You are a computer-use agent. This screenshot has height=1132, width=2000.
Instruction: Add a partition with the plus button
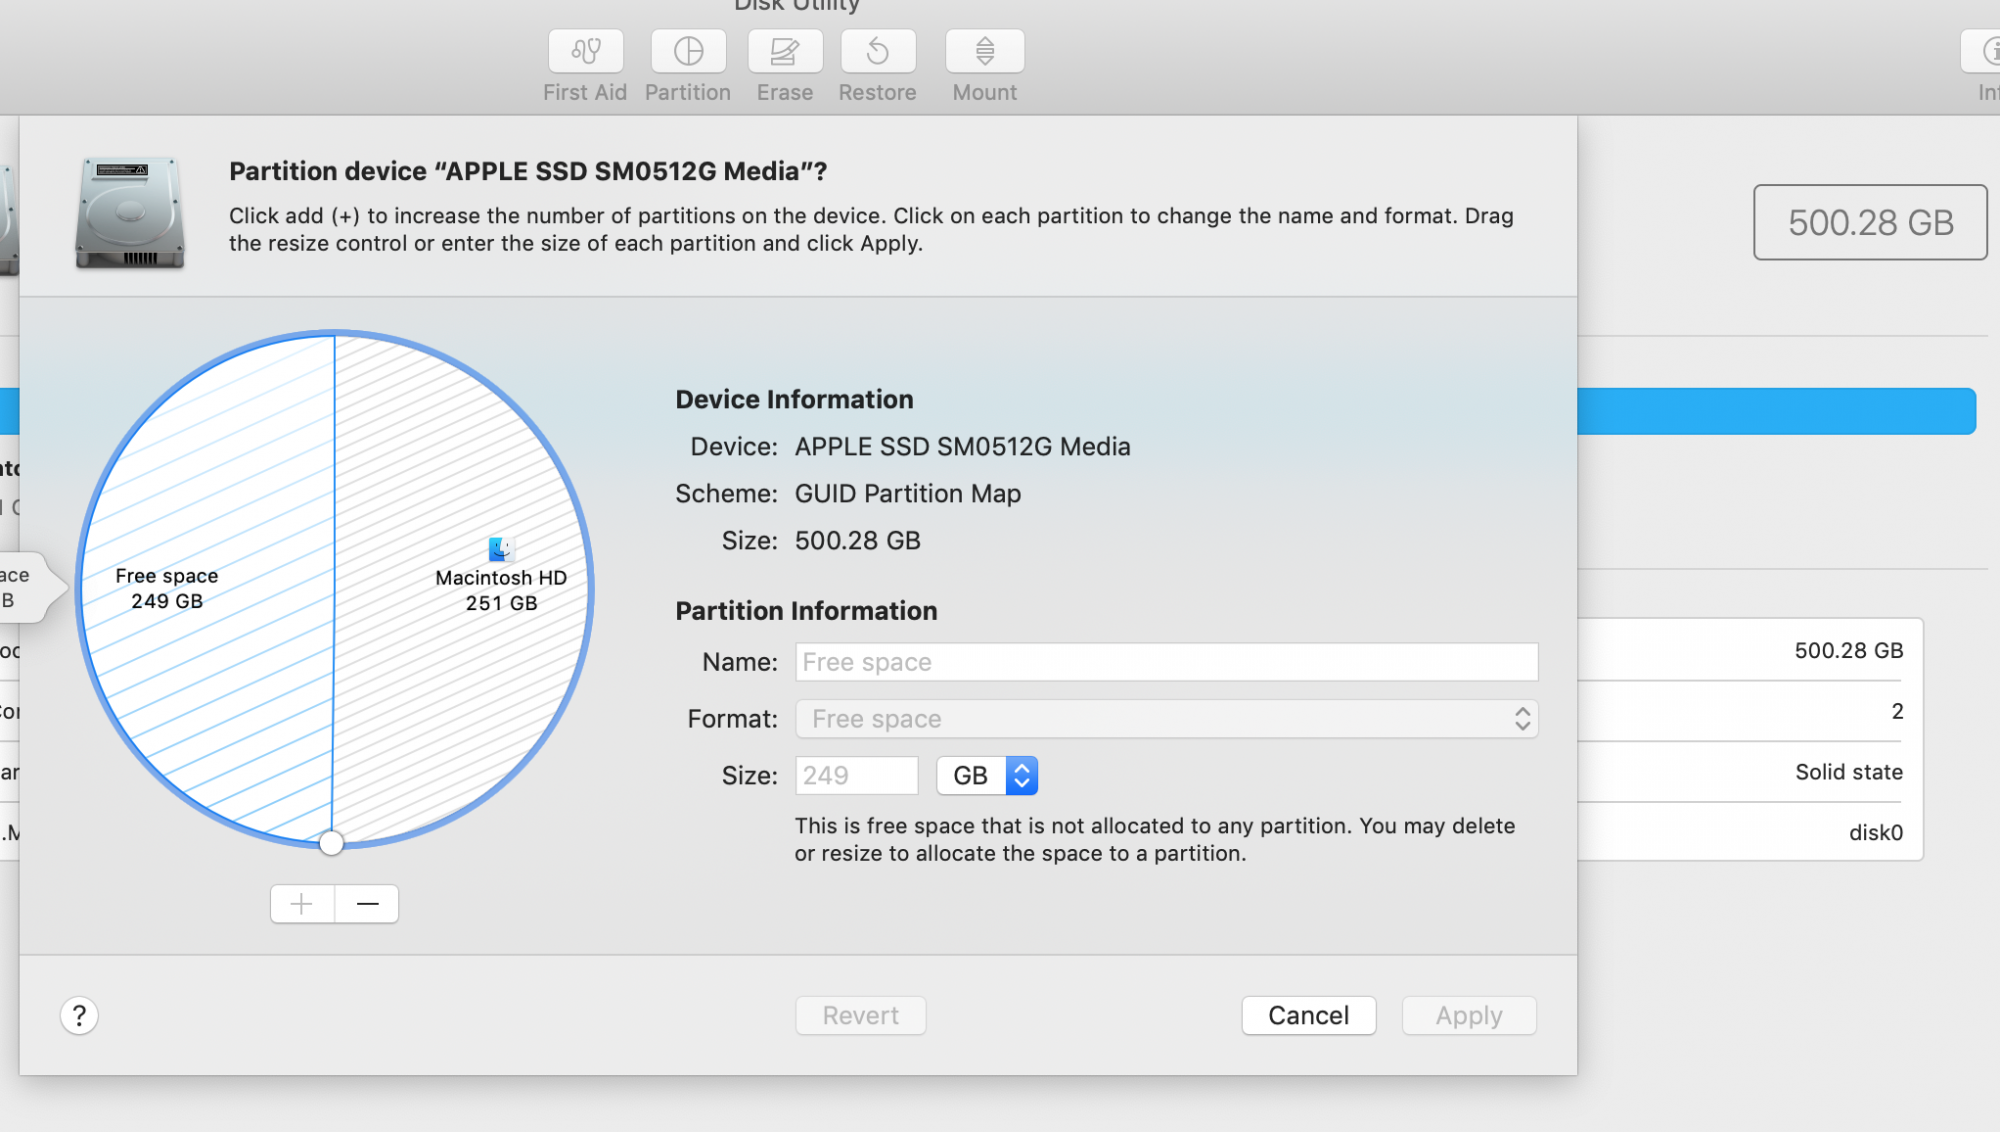point(302,904)
